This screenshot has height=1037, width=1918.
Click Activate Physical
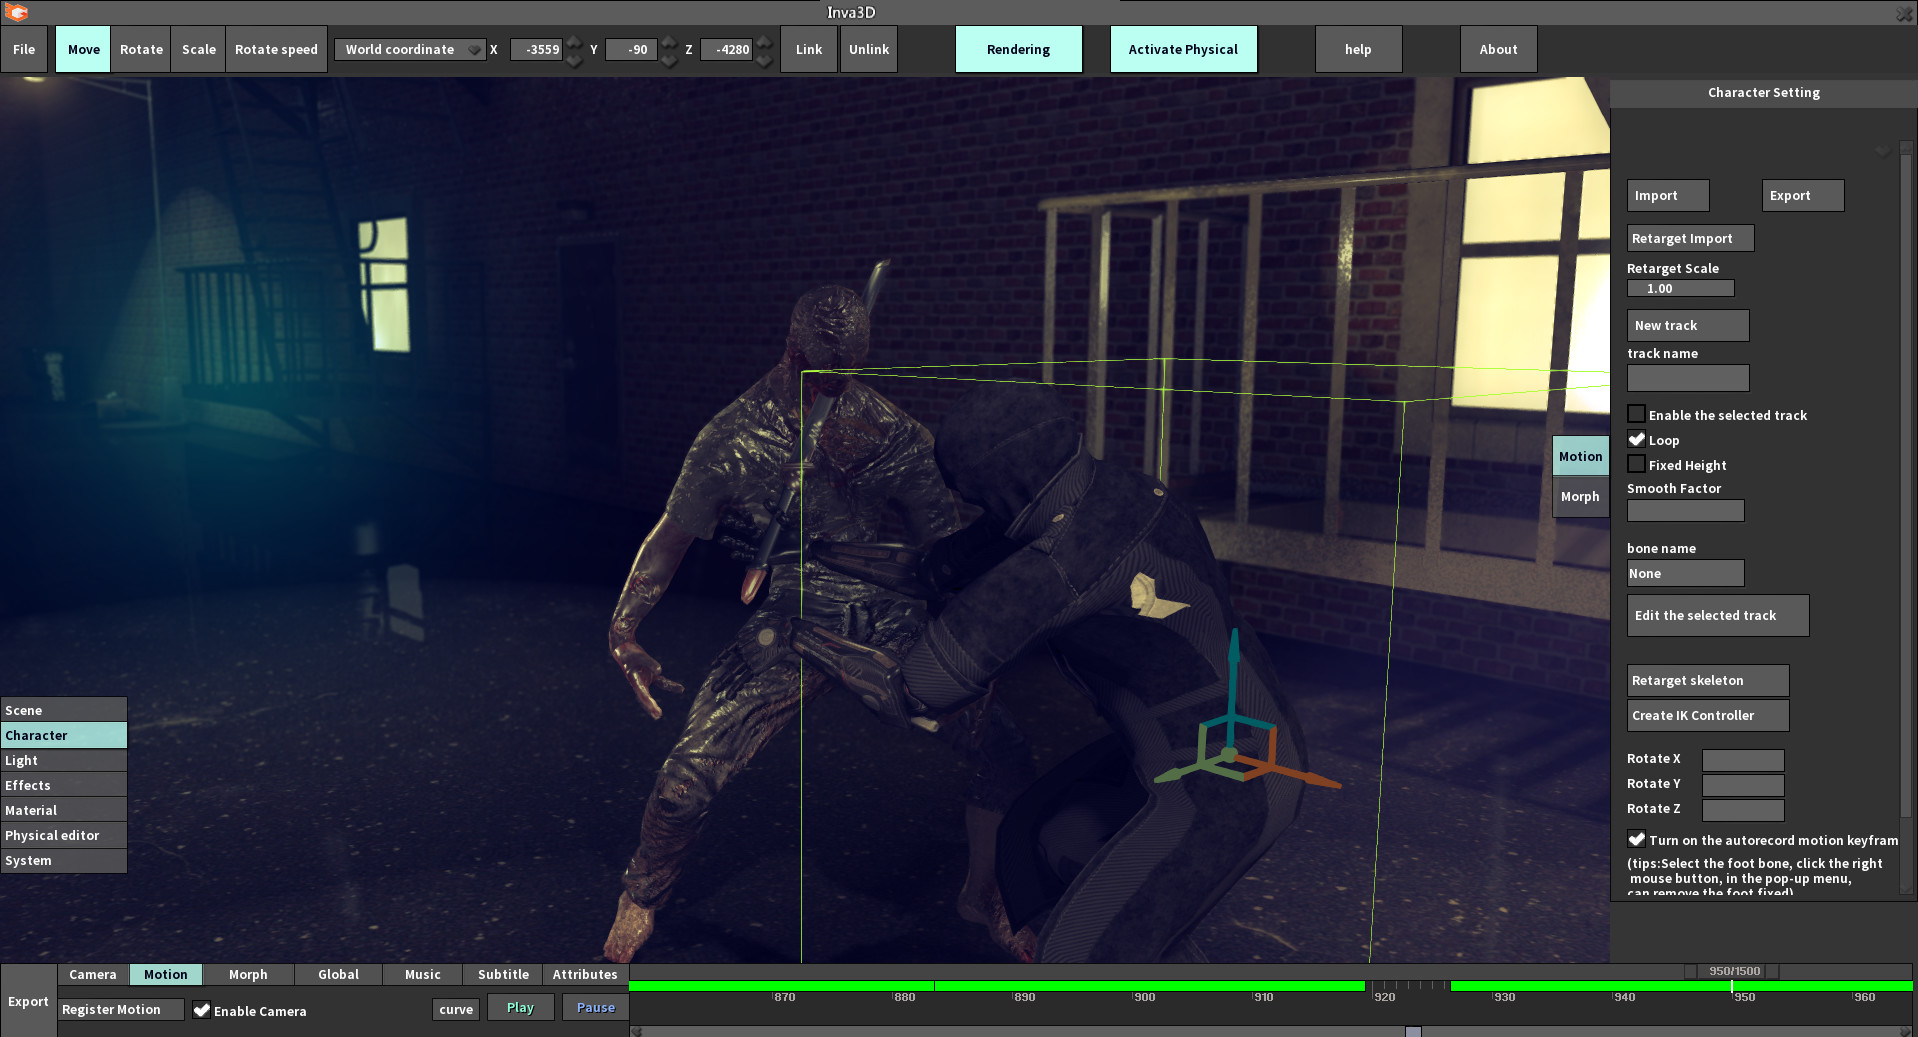click(1183, 48)
